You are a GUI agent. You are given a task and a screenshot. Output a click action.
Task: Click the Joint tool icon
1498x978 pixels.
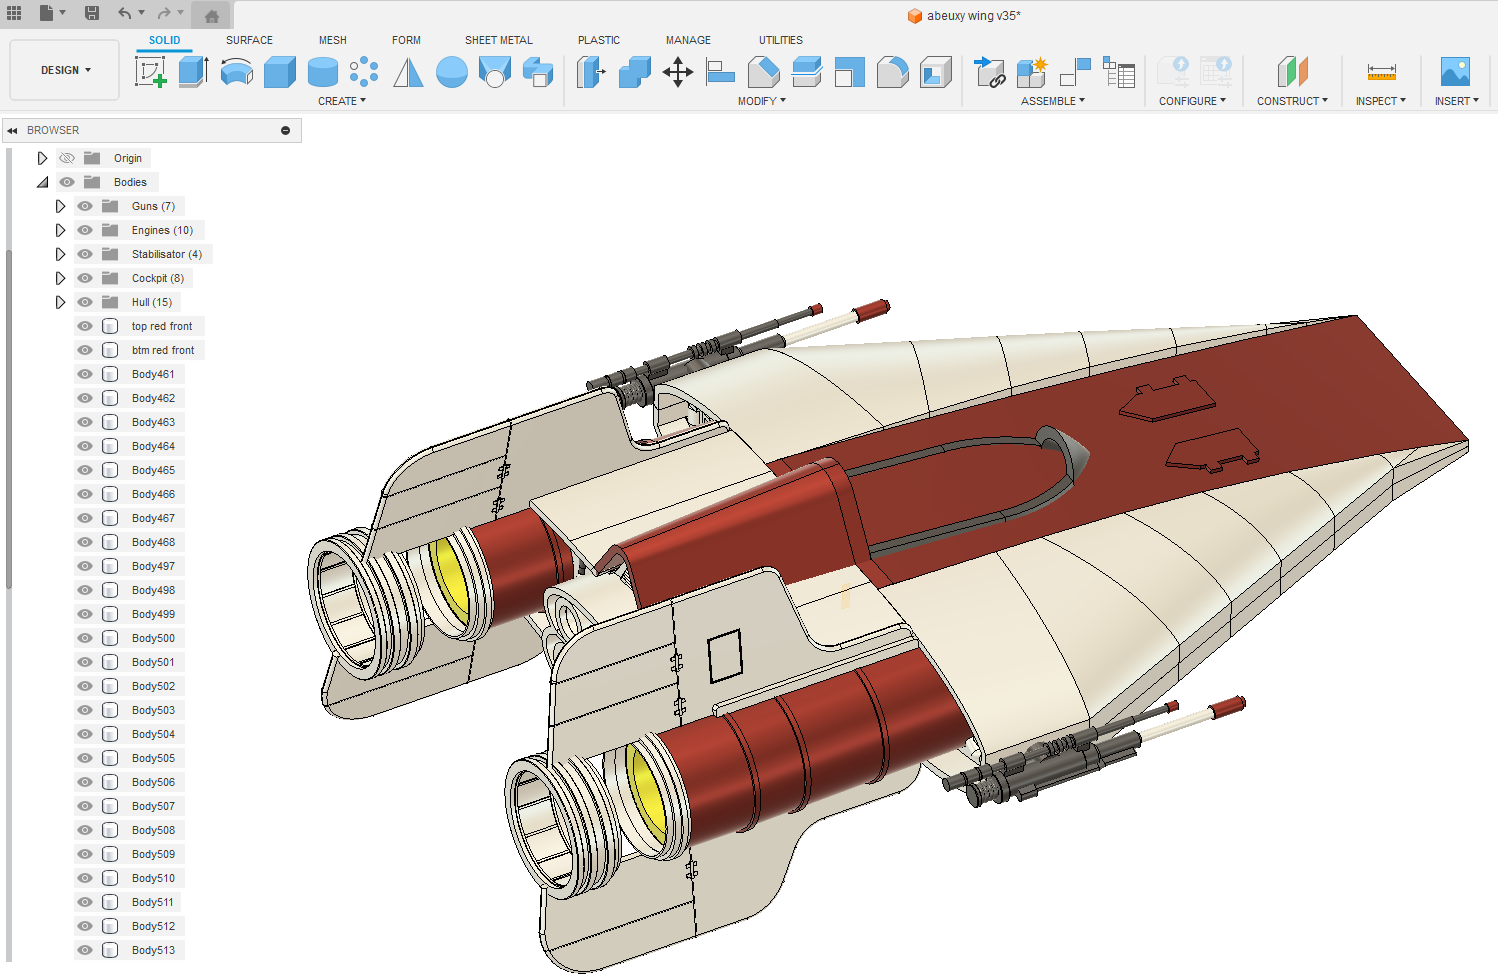tap(1074, 72)
